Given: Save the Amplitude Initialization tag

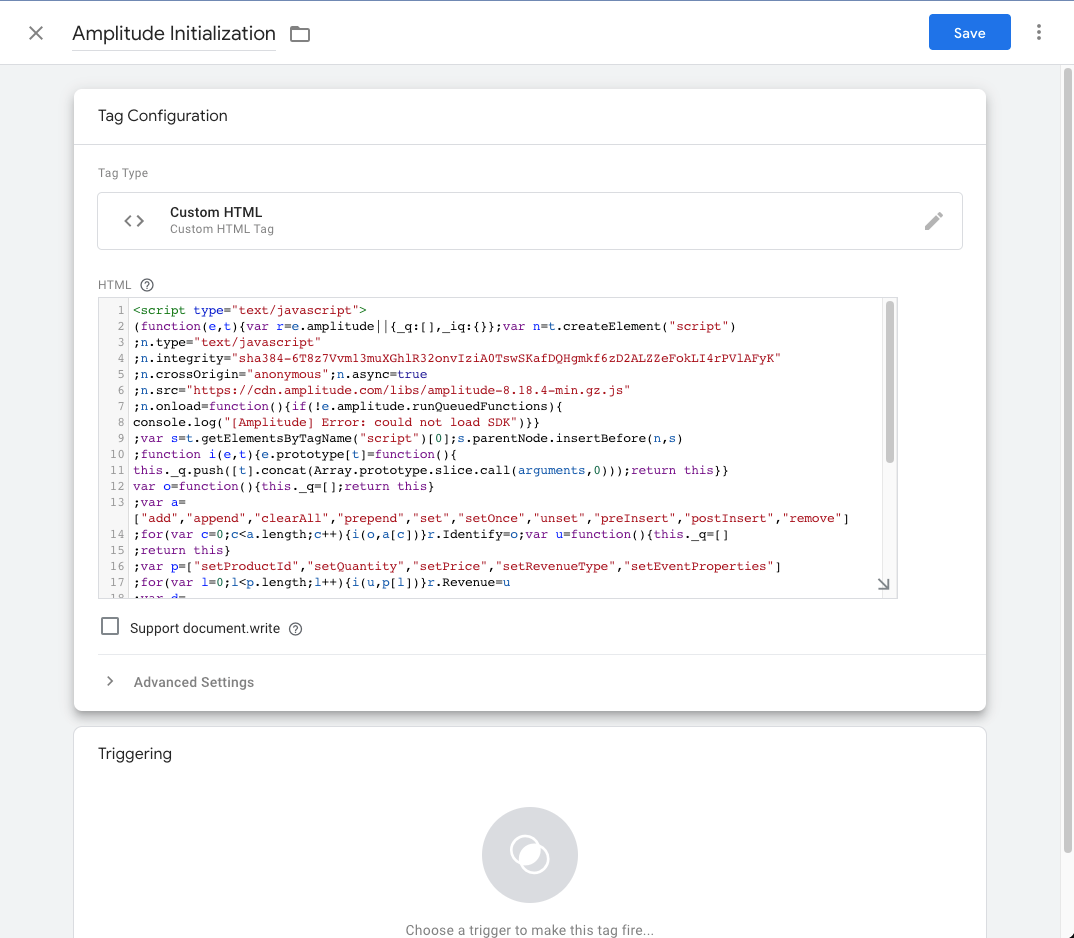Looking at the screenshot, I should coord(969,32).
